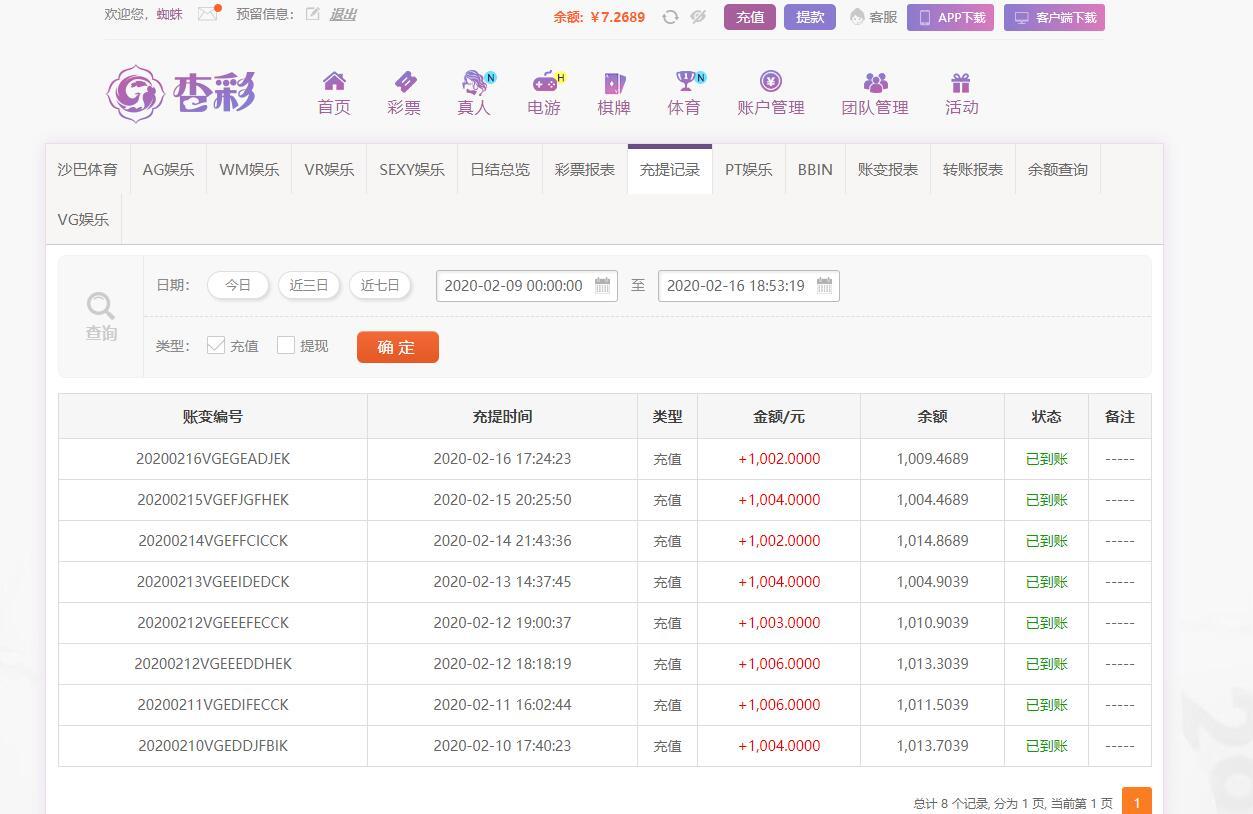Click record 20200212VGEEEFECCK
Screen dimensions: 1253x814
[x=213, y=623]
